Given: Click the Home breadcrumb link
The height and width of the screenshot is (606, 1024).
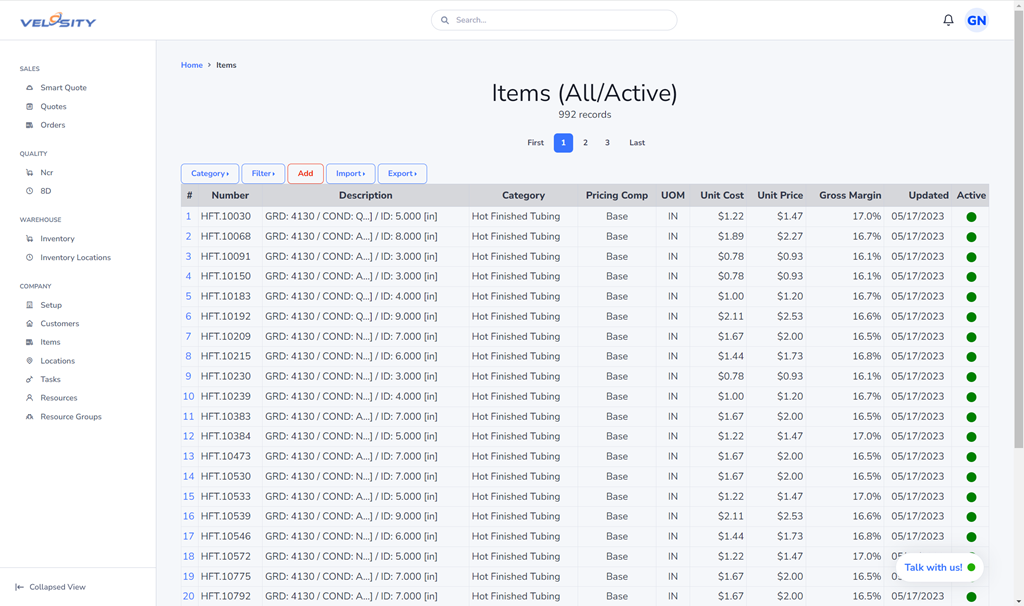Looking at the screenshot, I should pyautogui.click(x=191, y=65).
